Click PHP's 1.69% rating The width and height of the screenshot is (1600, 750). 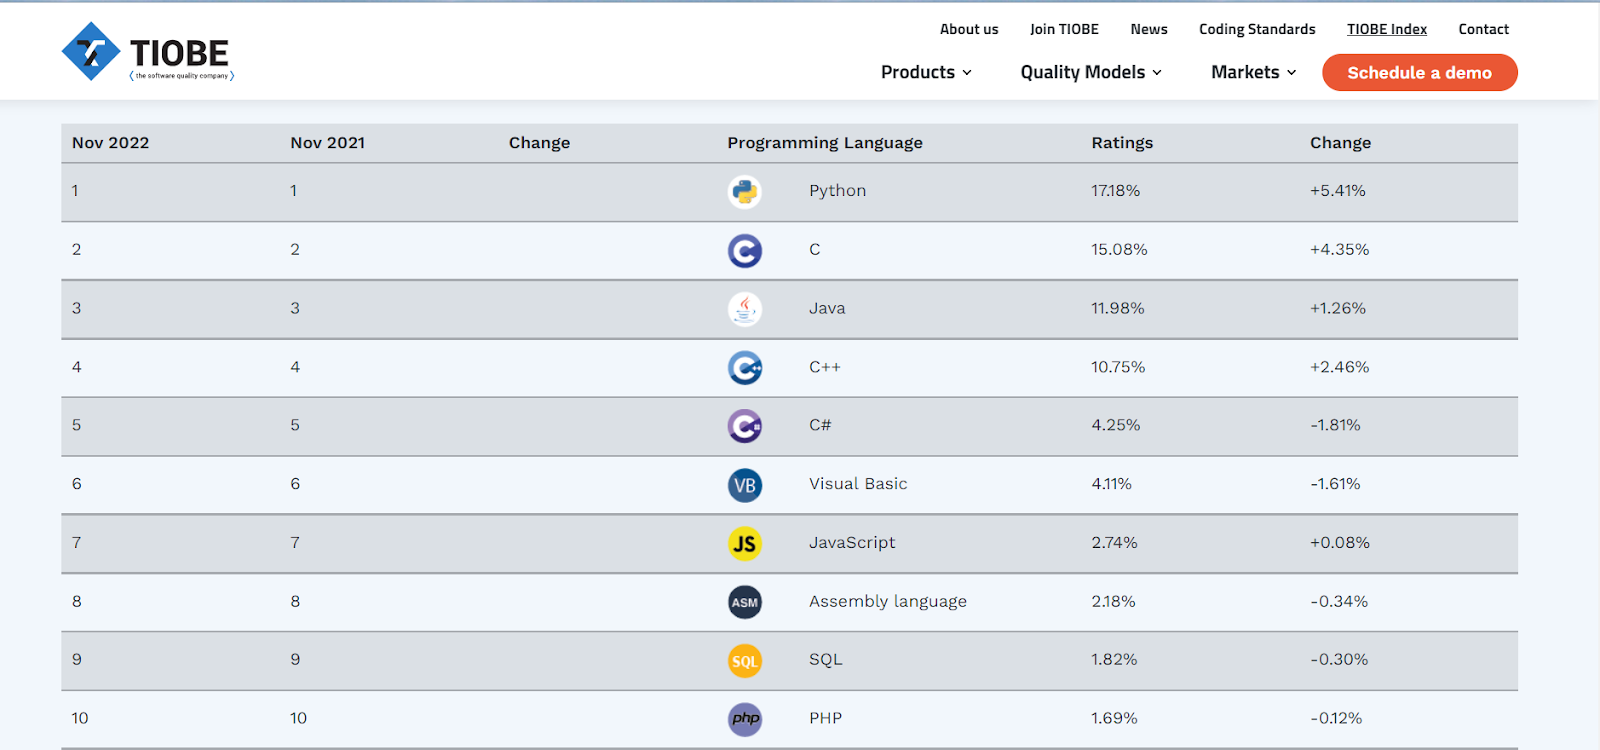coord(1114,718)
